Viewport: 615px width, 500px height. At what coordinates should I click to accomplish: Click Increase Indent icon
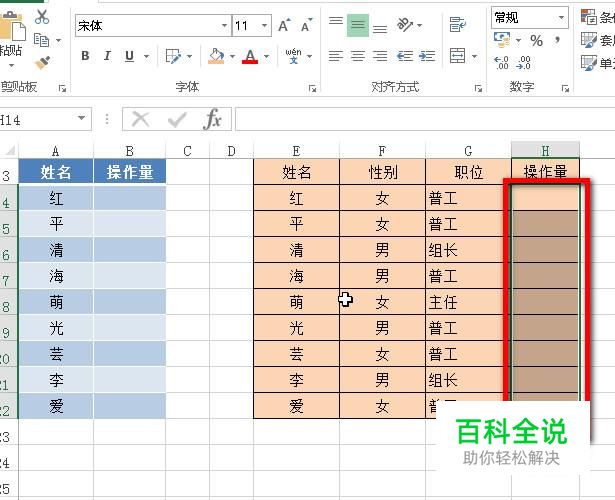427,56
